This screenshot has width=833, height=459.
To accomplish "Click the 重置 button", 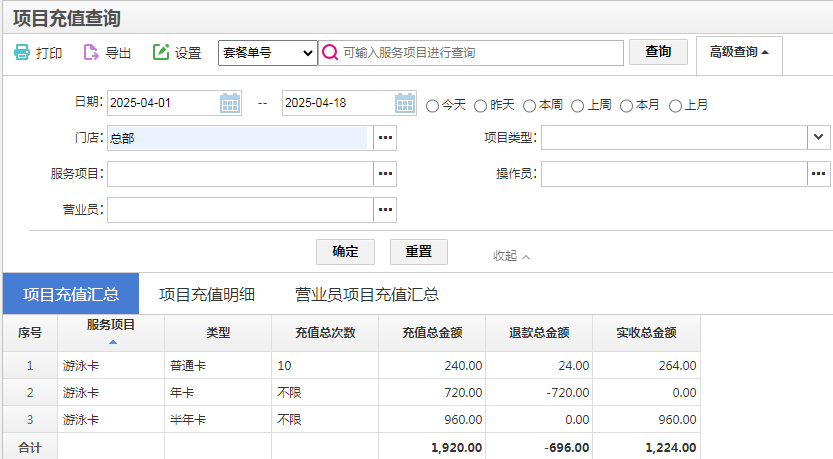I will 418,252.
